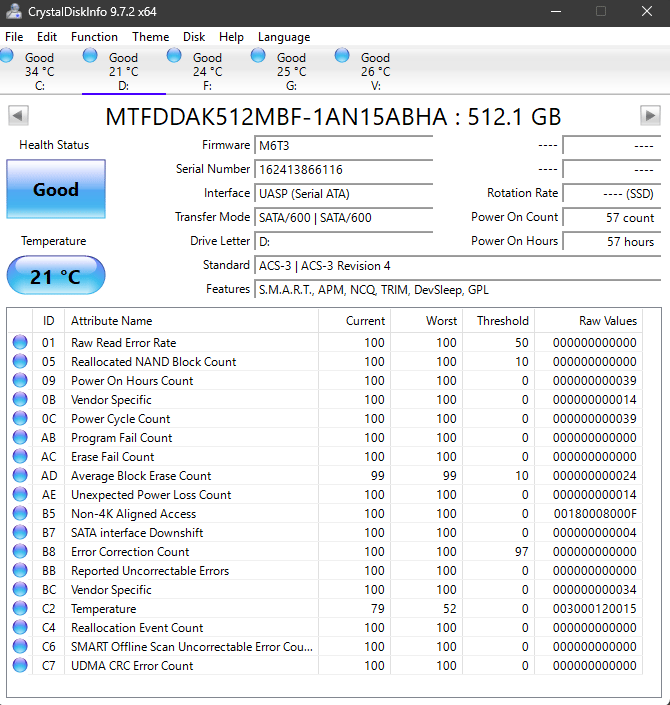
Task: Click the Unexpected Power Loss Count status orb
Action: point(20,494)
